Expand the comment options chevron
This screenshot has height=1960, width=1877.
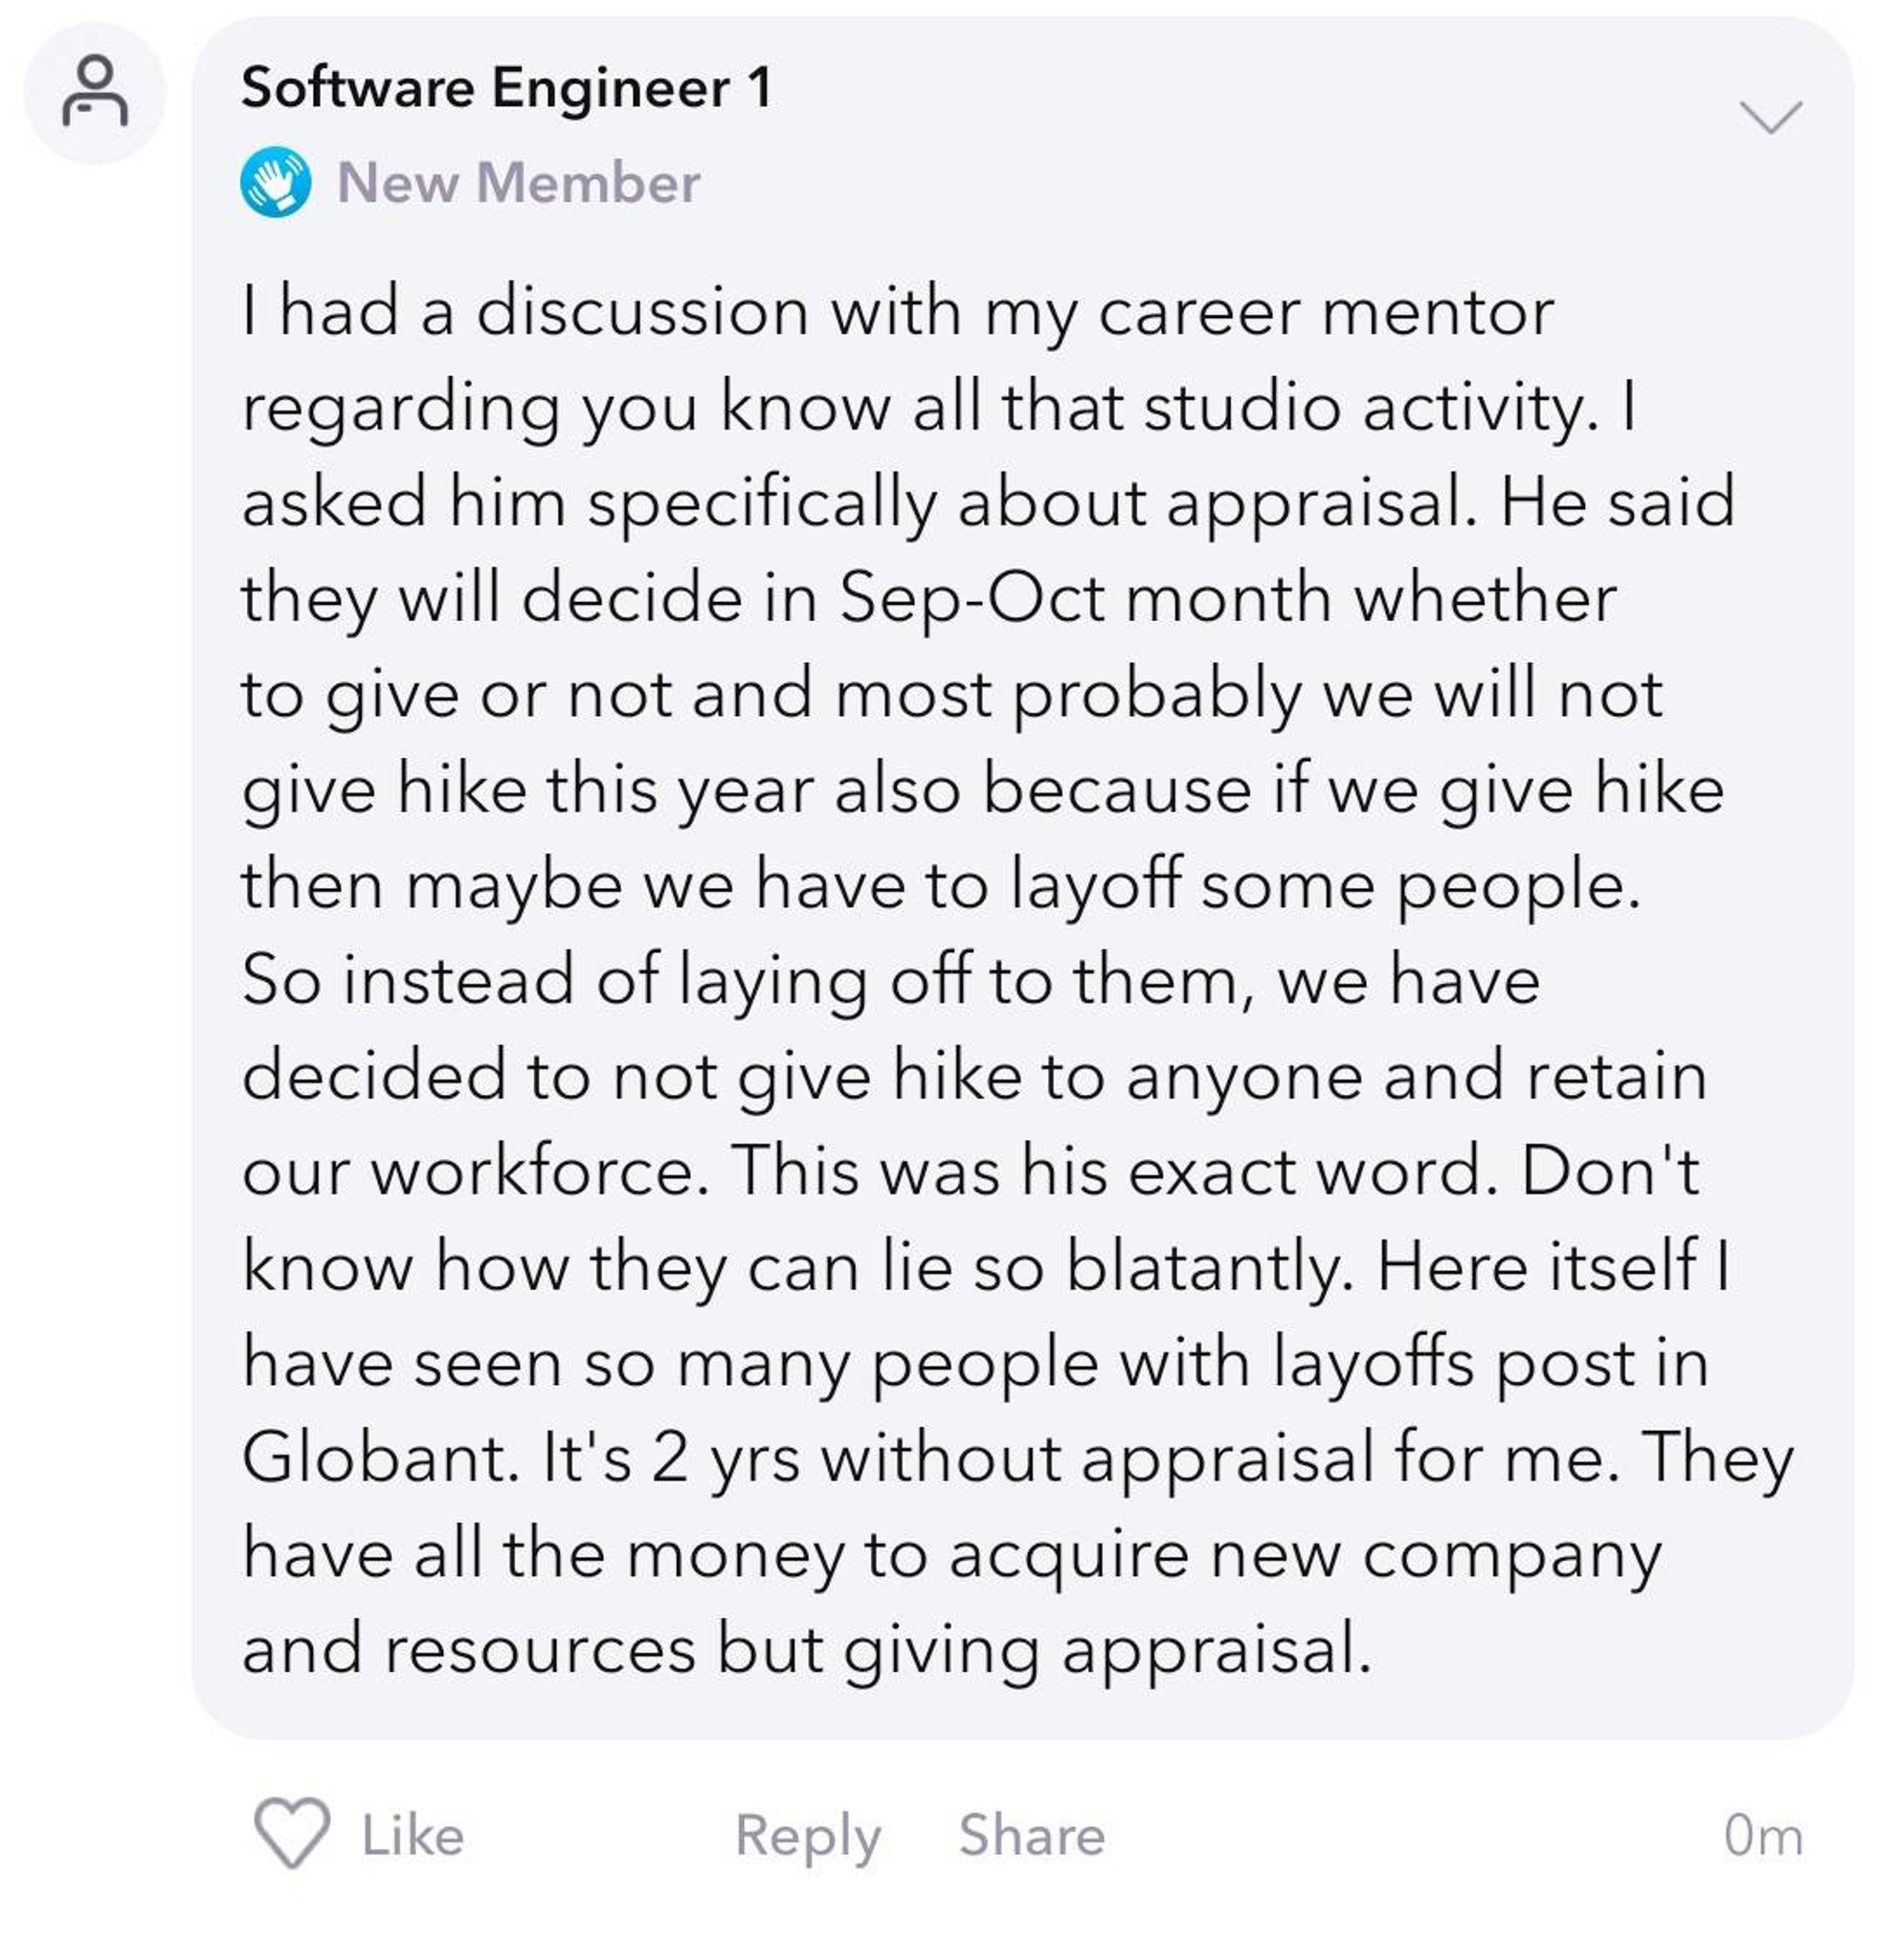(1770, 116)
